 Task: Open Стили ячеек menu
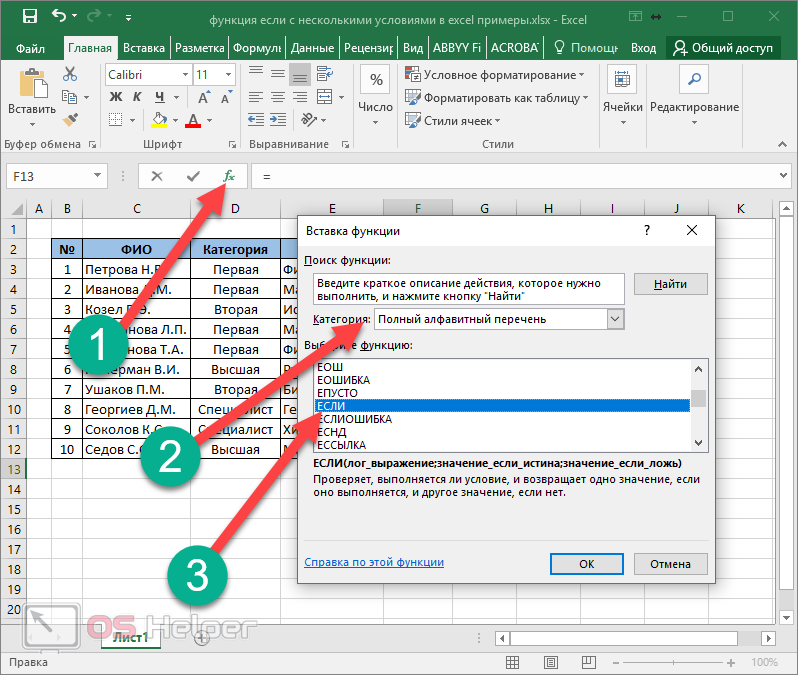453,121
